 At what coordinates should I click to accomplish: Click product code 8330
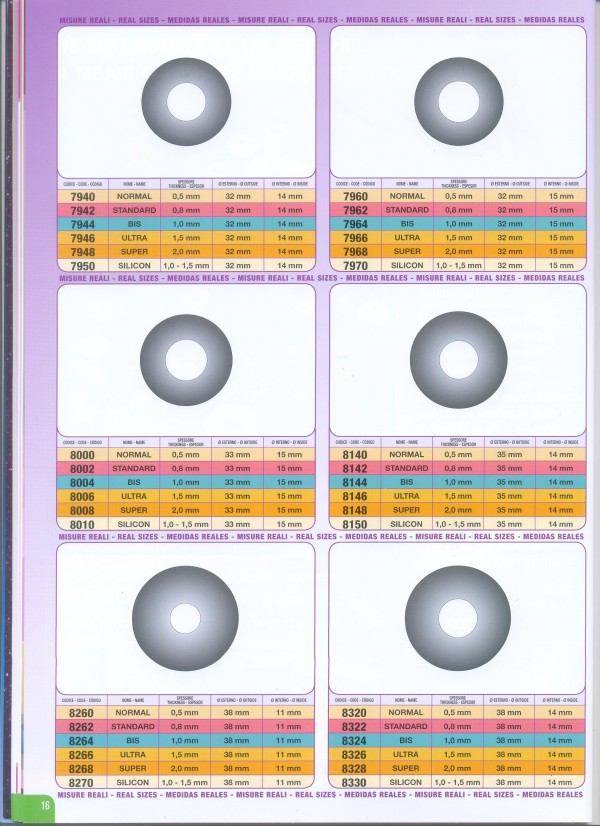[x=354, y=783]
